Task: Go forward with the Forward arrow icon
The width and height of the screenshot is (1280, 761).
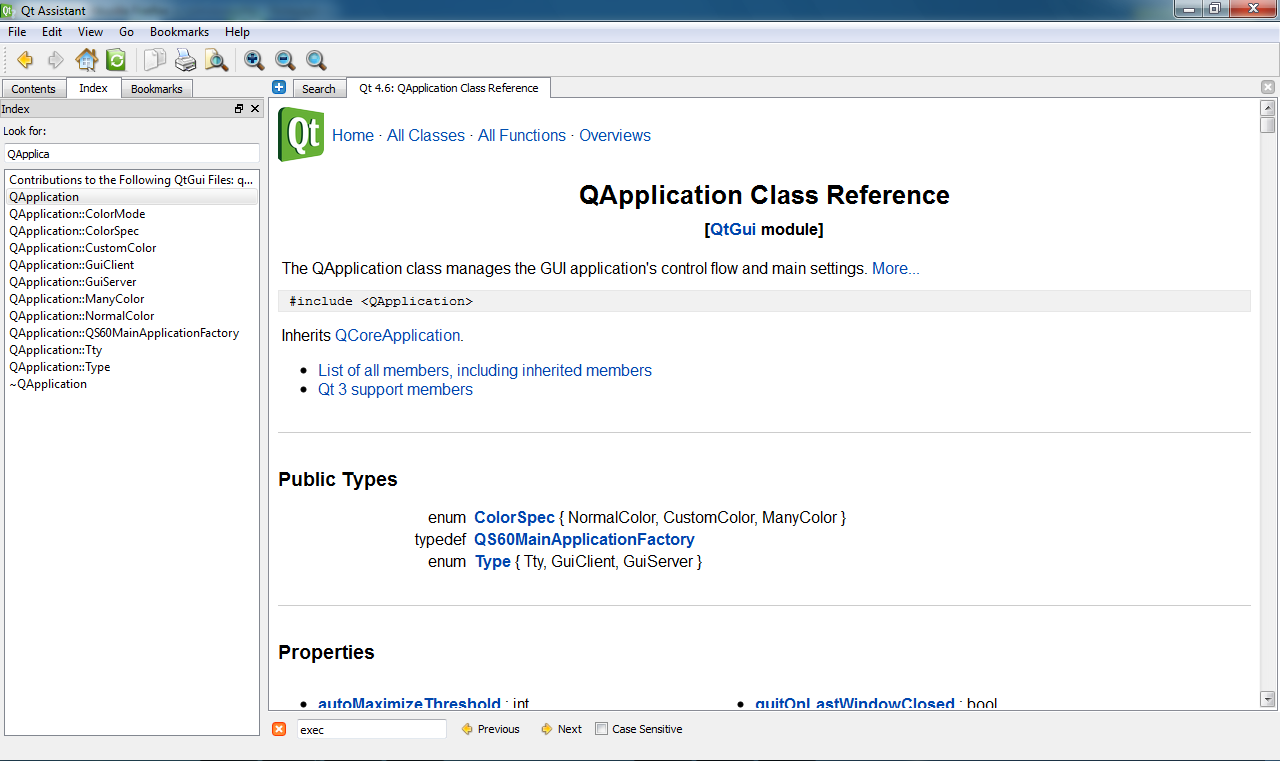Action: 56,60
